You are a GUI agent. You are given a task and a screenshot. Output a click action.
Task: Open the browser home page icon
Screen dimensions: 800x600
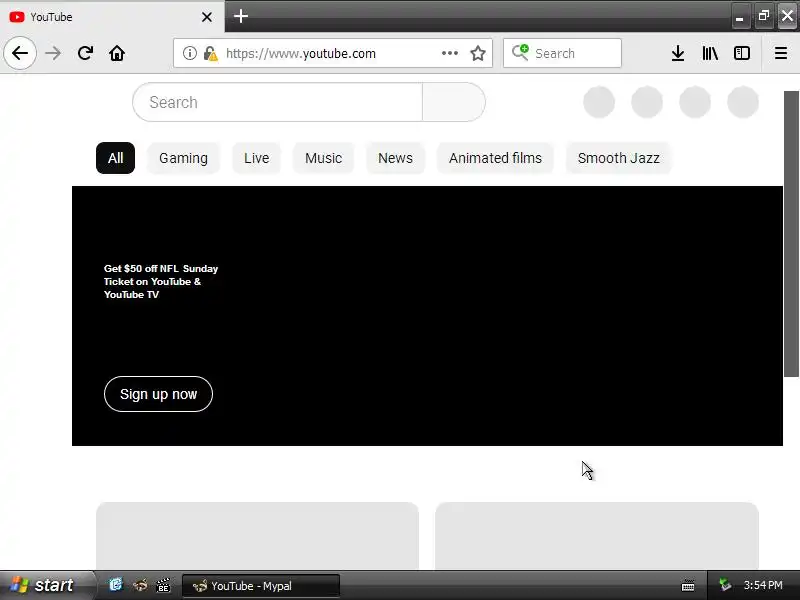[117, 53]
